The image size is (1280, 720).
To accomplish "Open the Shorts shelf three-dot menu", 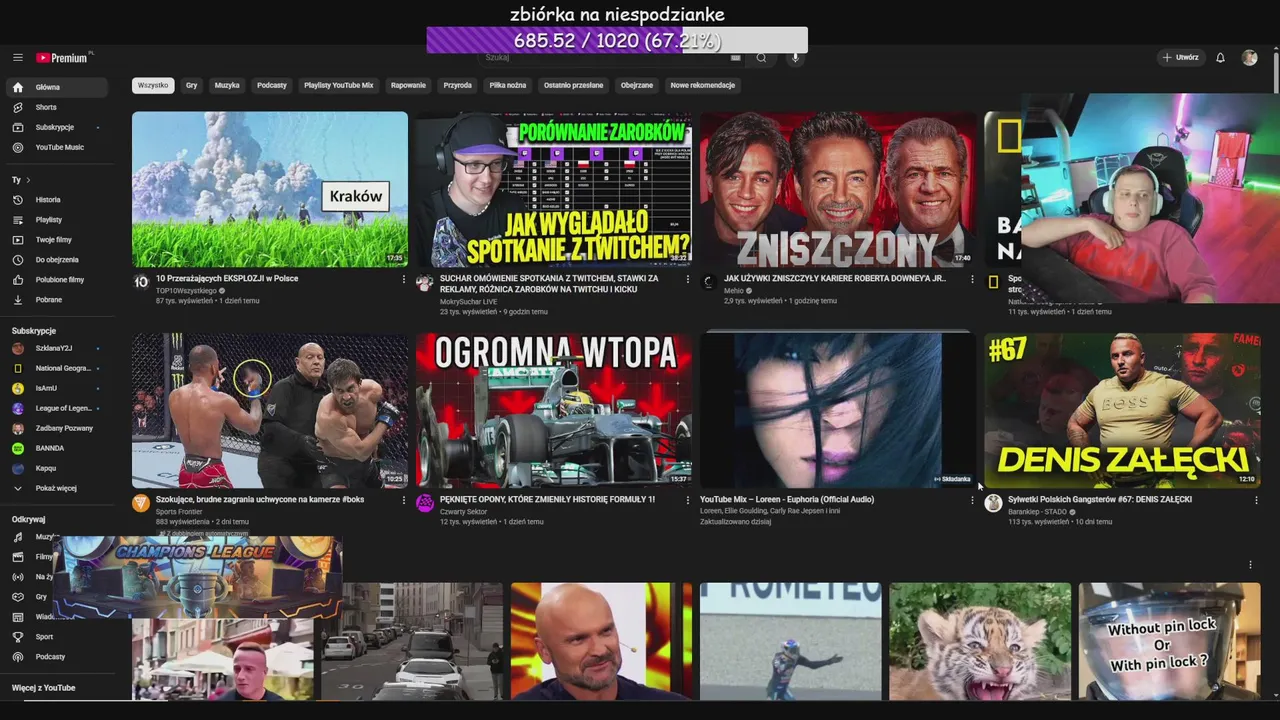I will coord(1250,565).
